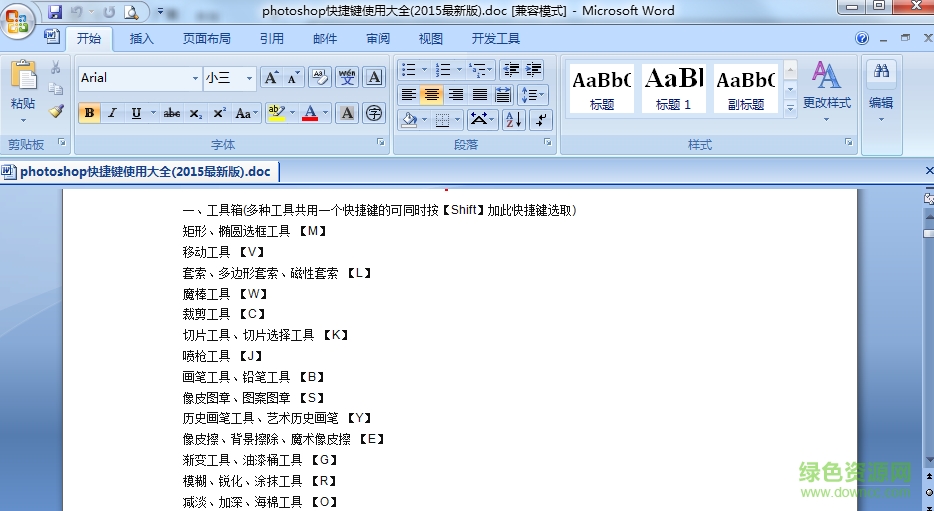934x511 pixels.
Task: Click the Office button logo
Action: pyautogui.click(x=17, y=20)
